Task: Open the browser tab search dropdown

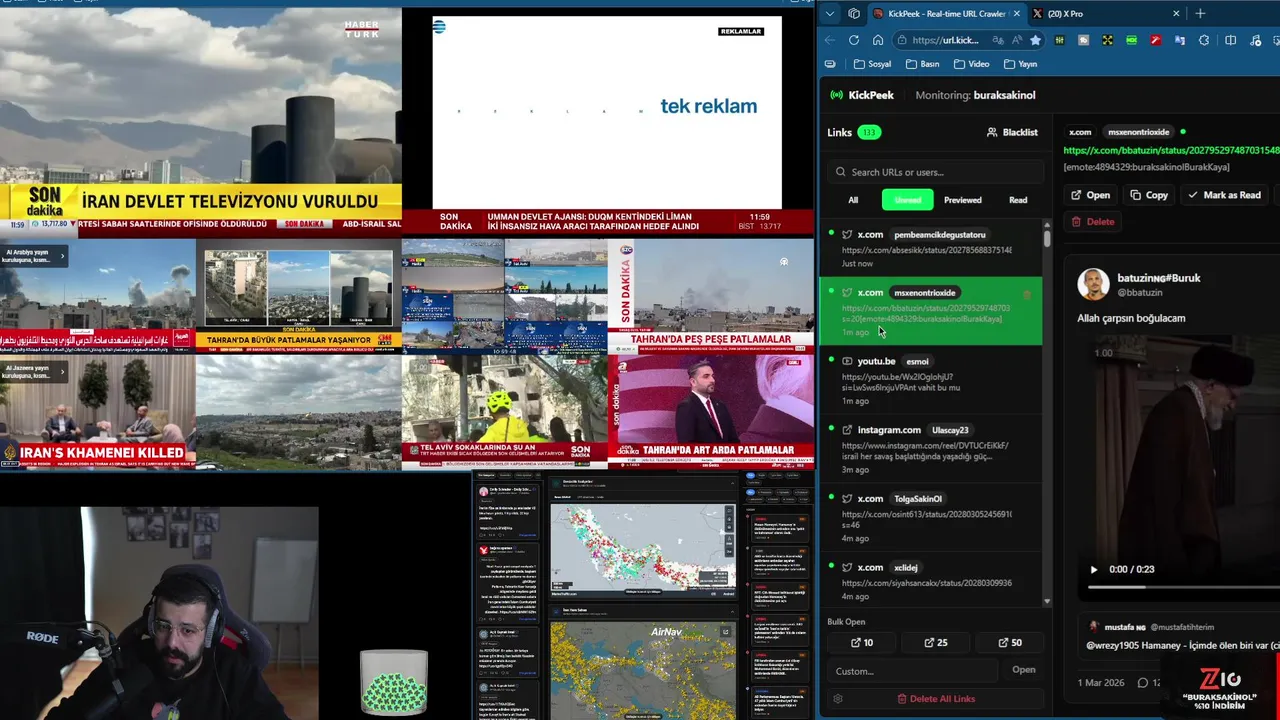Action: 829,13
